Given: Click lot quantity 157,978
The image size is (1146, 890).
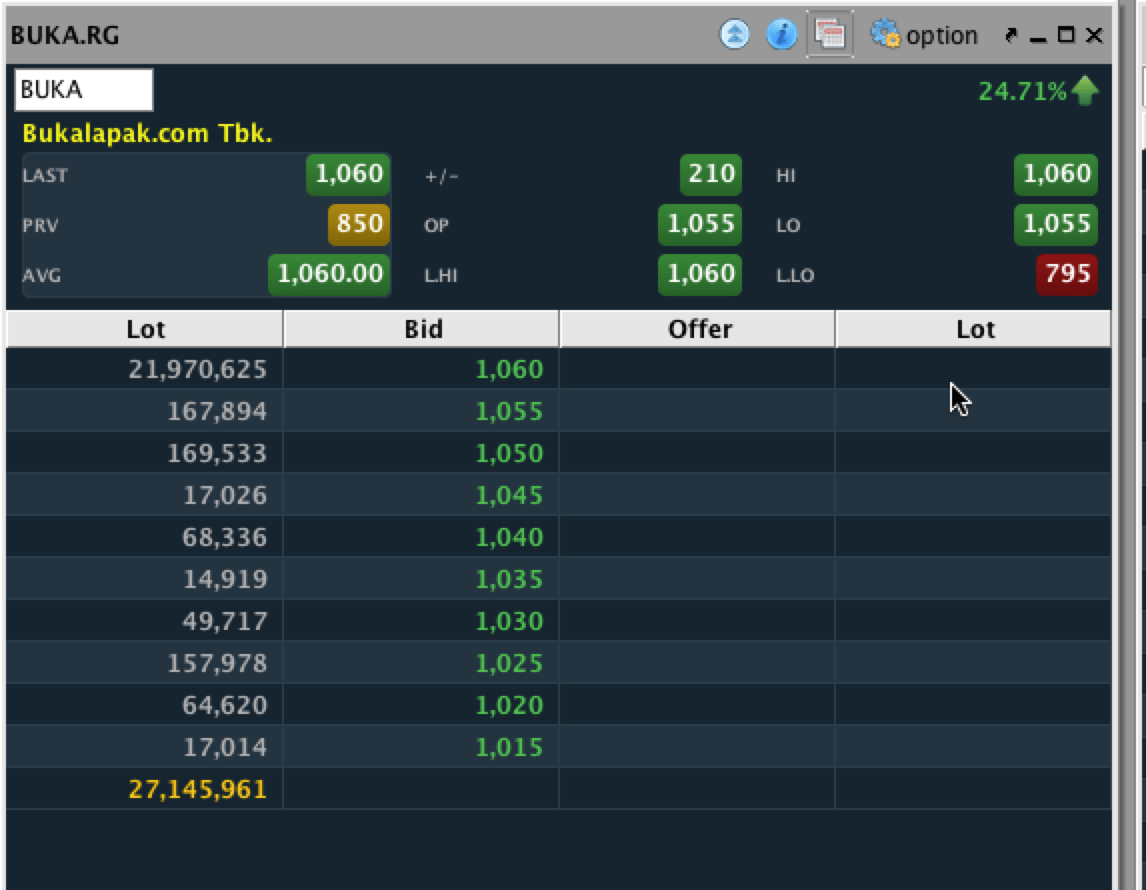Looking at the screenshot, I should coord(217,663).
